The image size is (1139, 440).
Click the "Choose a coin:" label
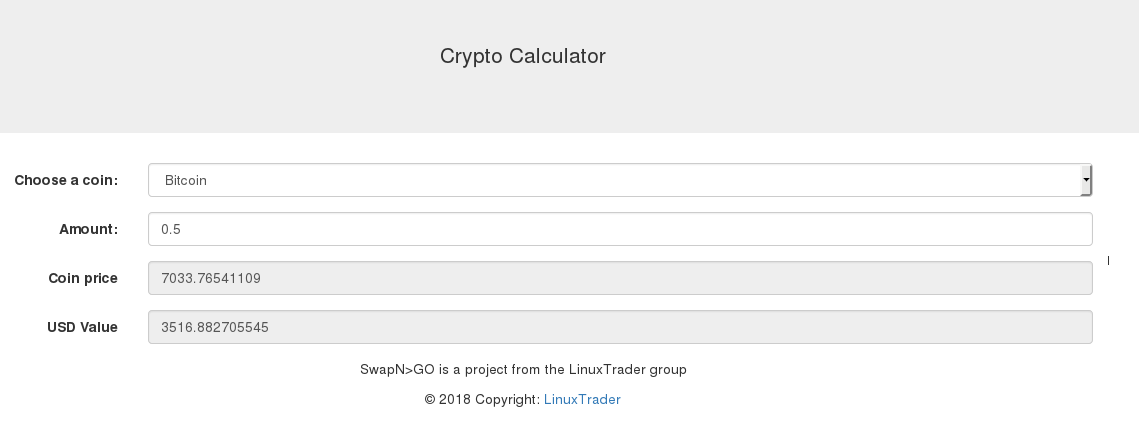(x=66, y=181)
